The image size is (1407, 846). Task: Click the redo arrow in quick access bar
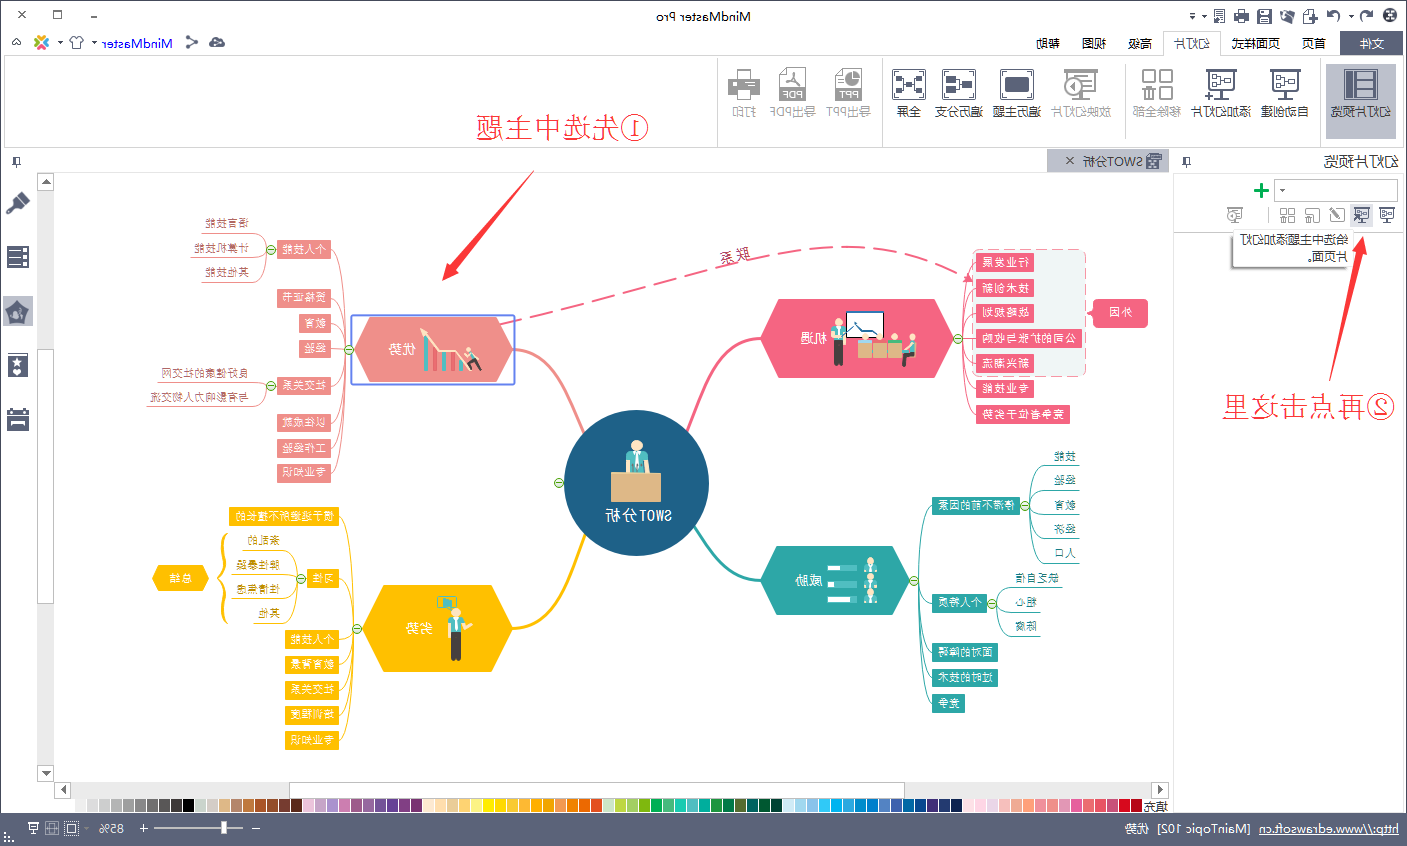1333,16
